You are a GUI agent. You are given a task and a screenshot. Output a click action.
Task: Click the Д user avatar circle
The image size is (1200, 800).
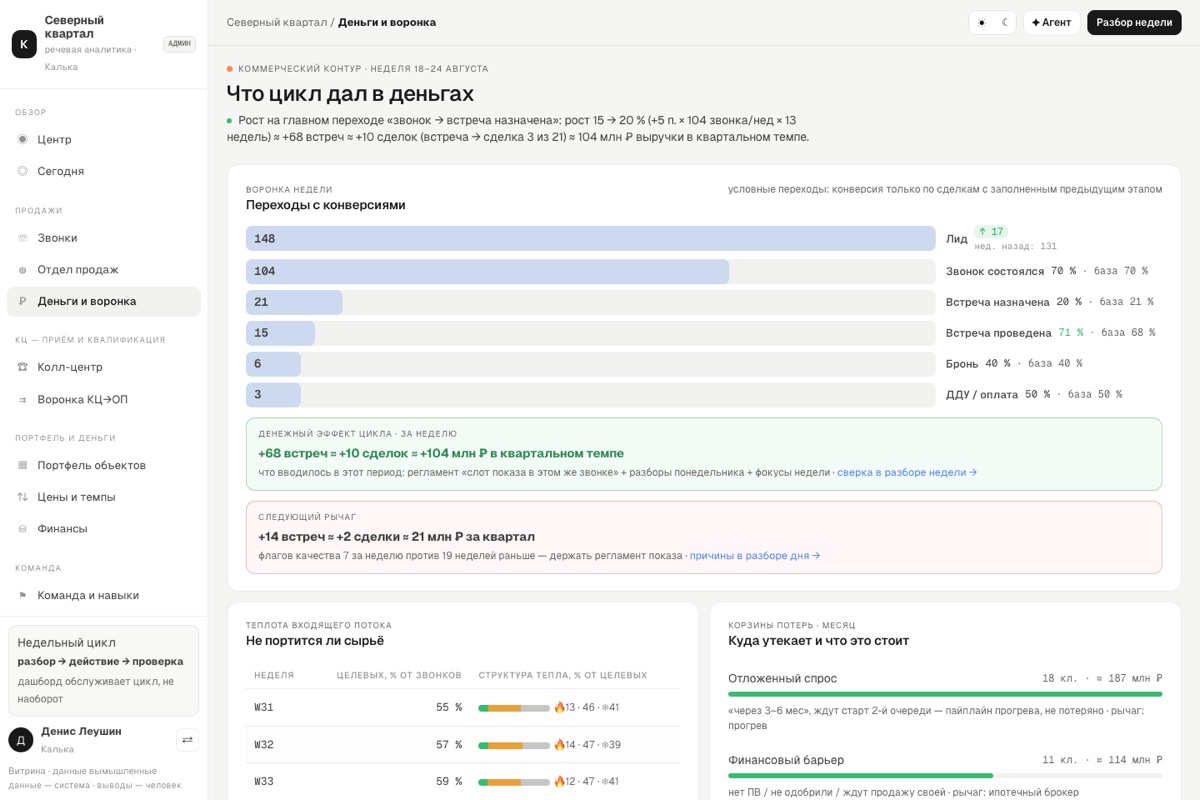(x=21, y=740)
